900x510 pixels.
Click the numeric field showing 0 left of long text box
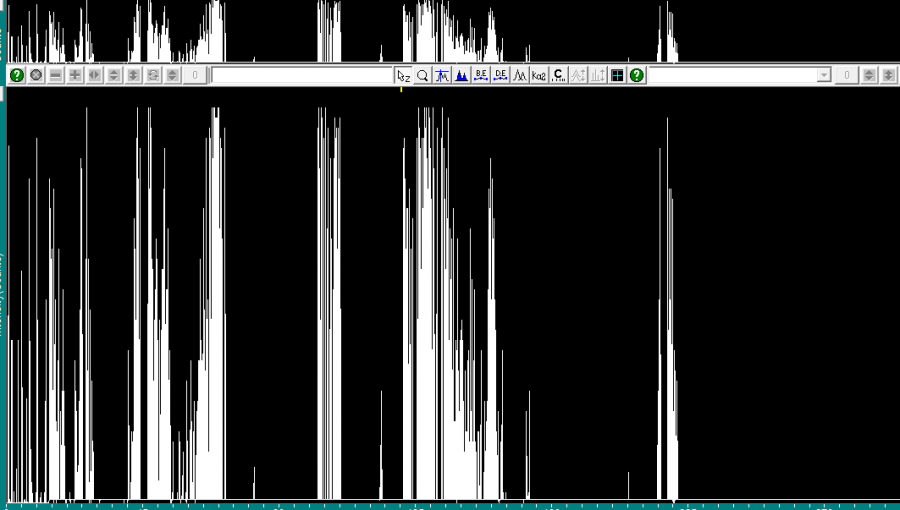click(x=195, y=75)
